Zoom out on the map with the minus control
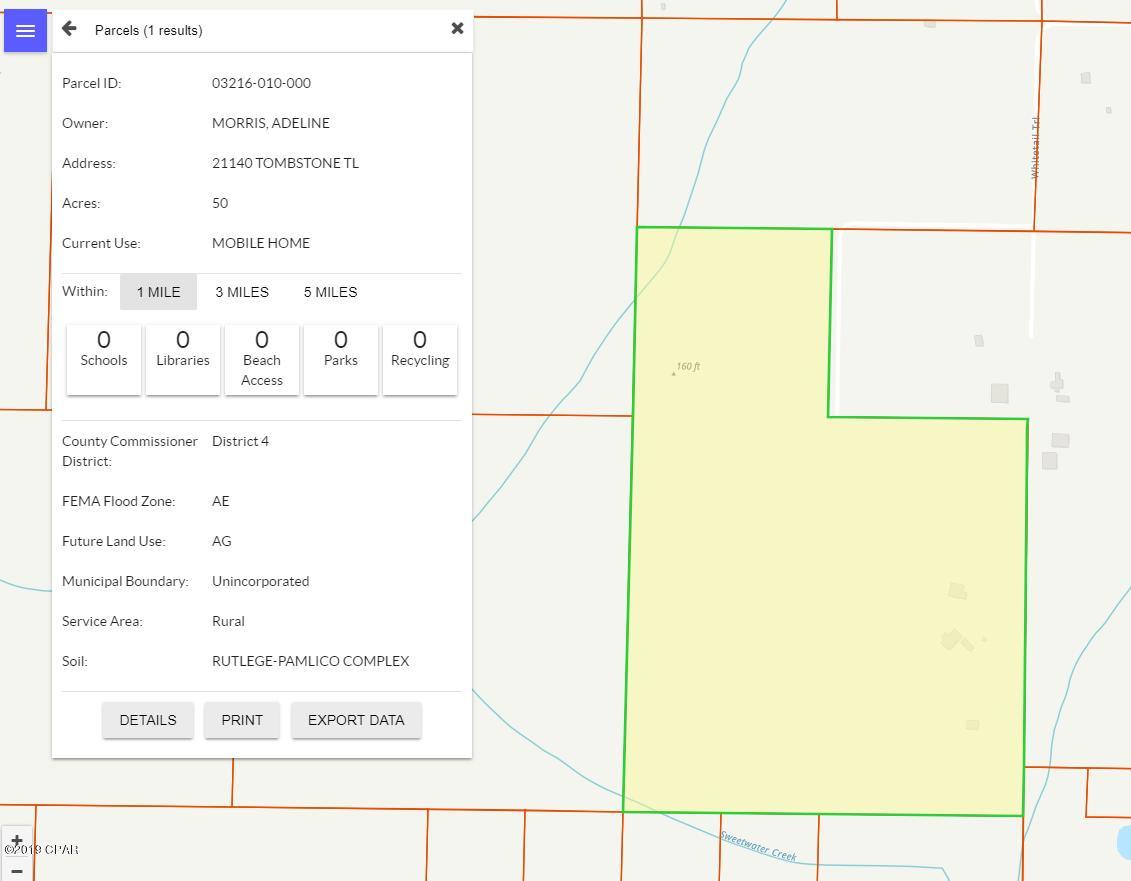1131x881 pixels. [16, 870]
